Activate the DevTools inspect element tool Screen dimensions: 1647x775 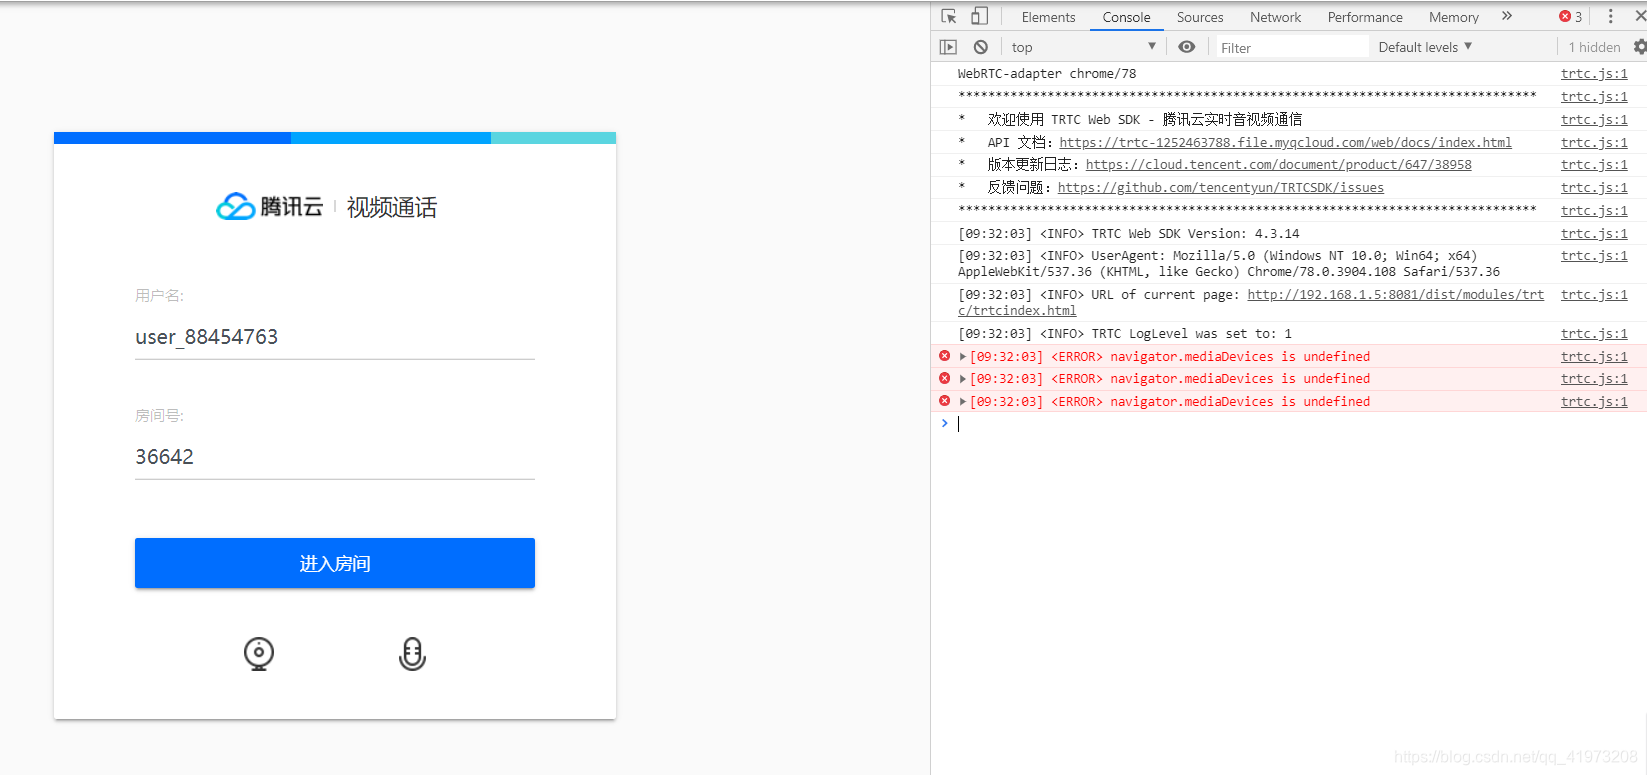[x=949, y=16]
